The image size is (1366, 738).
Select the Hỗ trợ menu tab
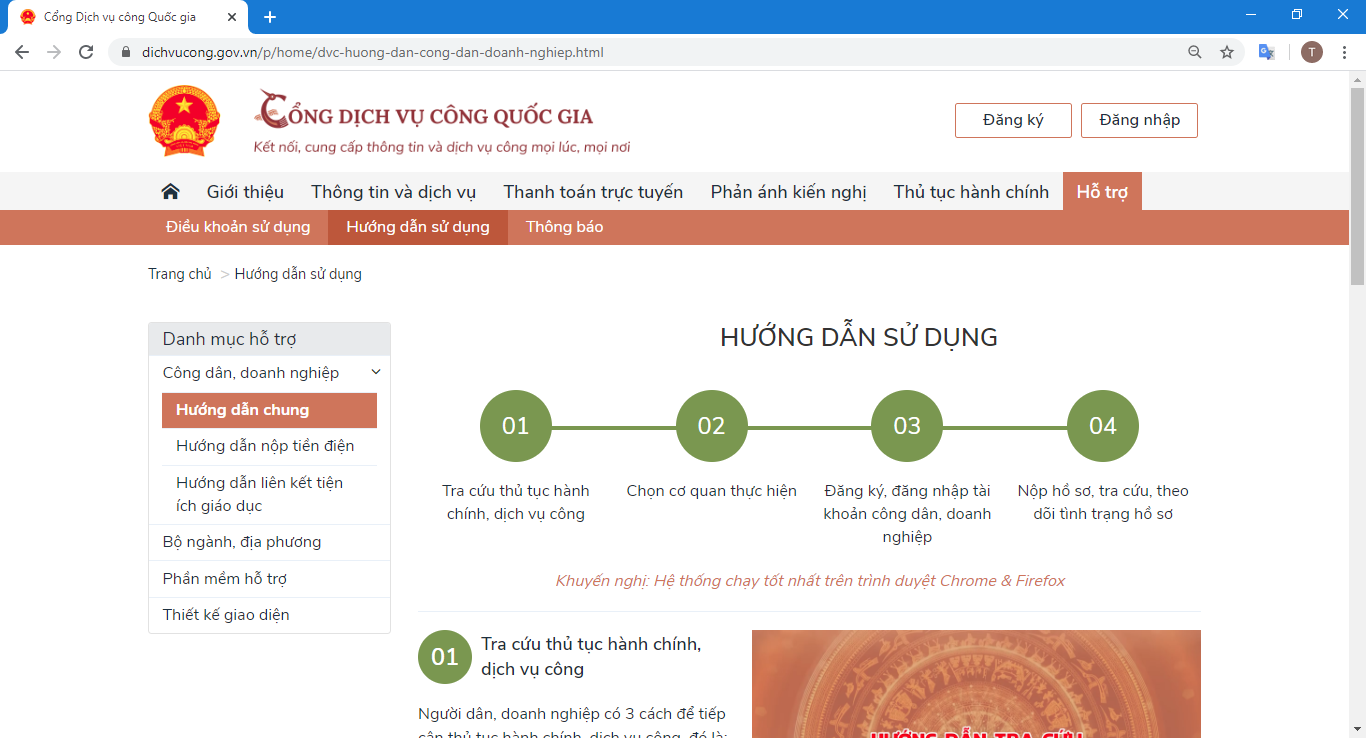(1102, 192)
